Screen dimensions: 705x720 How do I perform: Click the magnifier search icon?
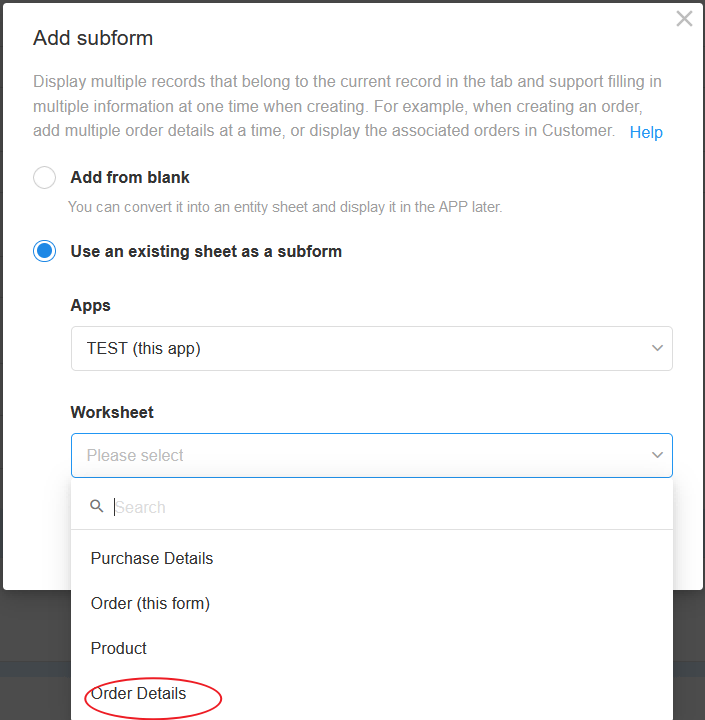pos(96,506)
